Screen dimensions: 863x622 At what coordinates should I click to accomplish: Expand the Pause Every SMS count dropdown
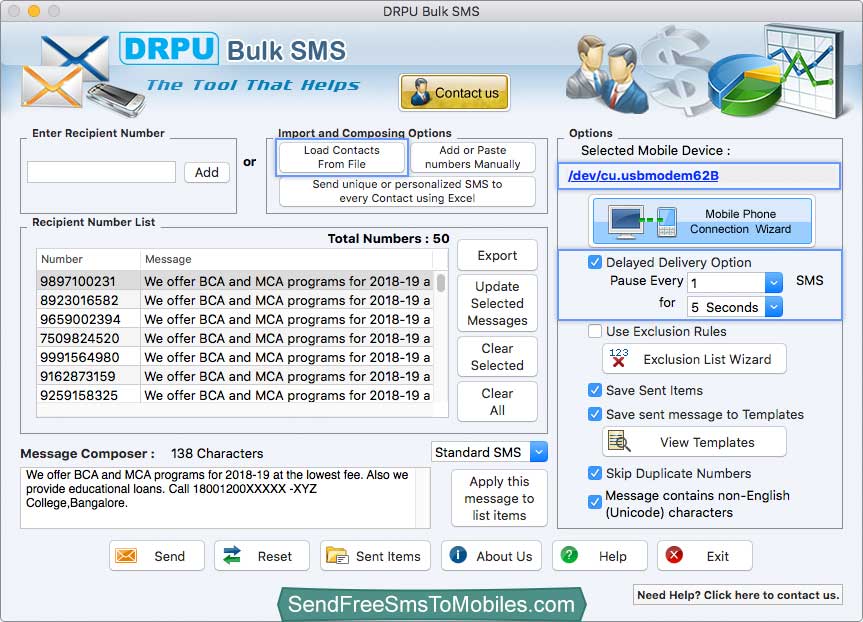tap(773, 283)
